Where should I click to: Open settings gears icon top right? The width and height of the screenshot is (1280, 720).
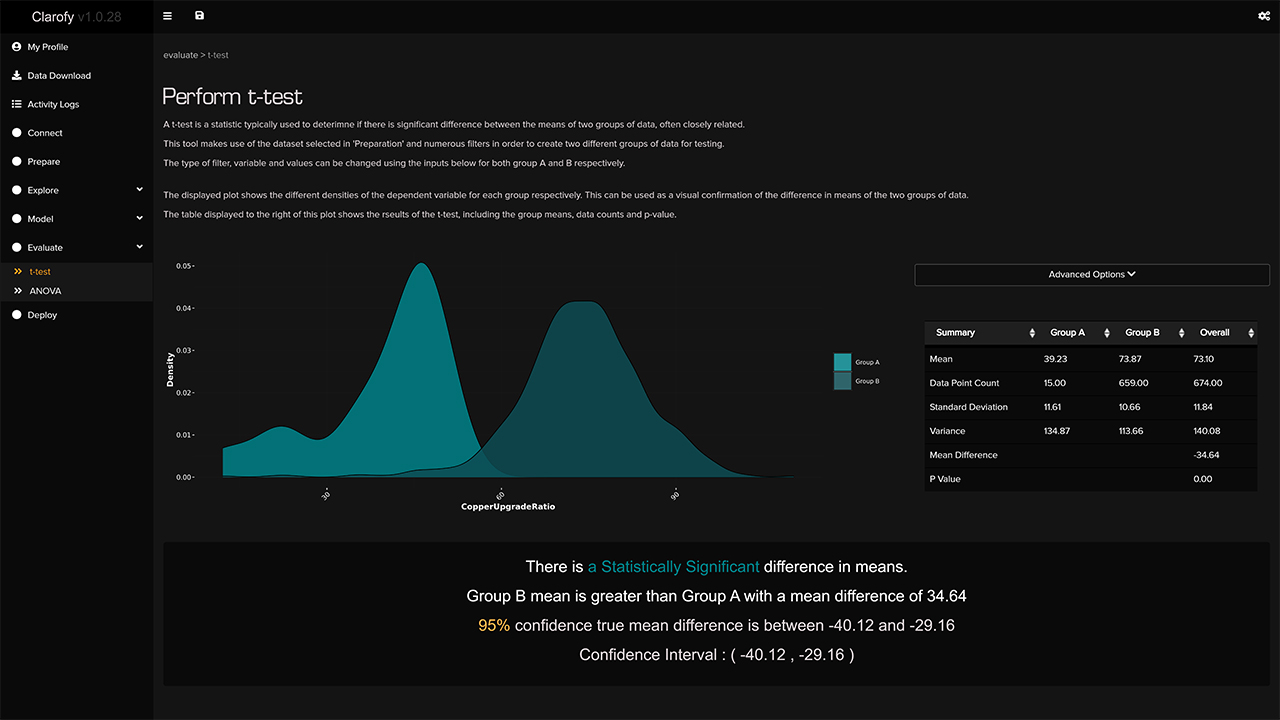pyautogui.click(x=1264, y=16)
